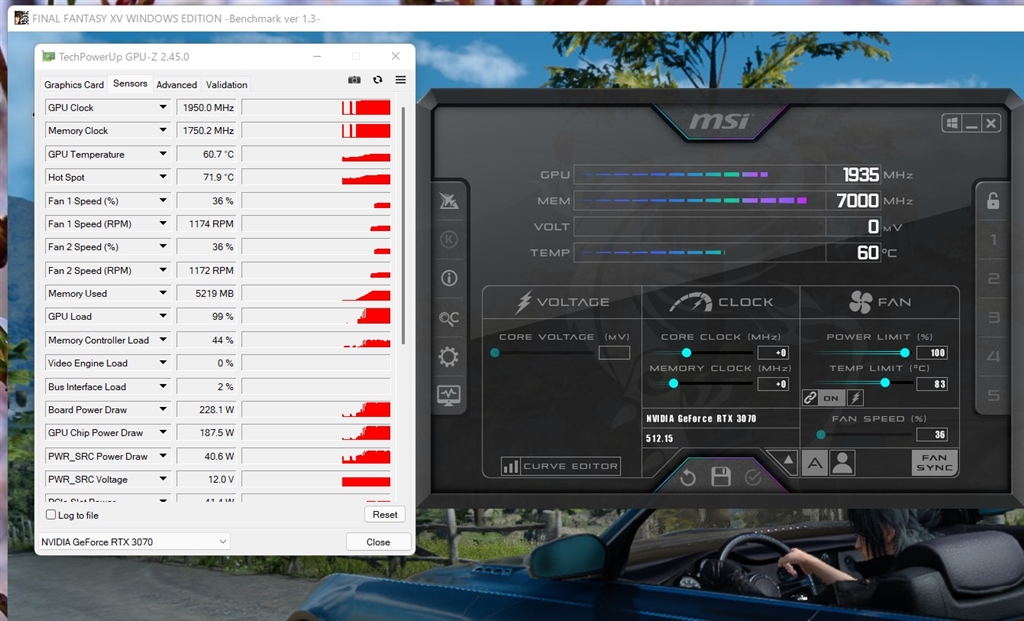Image resolution: width=1024 pixels, height=621 pixels.
Task: Click the Core Clock +0 value field
Action: (x=773, y=353)
